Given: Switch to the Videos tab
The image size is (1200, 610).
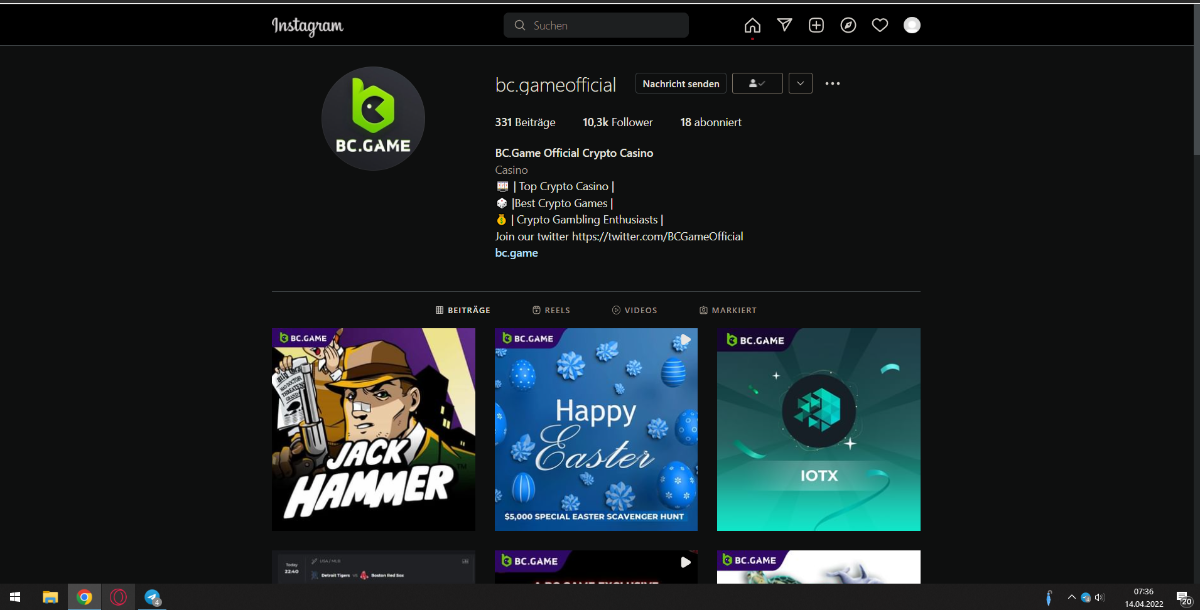Looking at the screenshot, I should [x=634, y=310].
